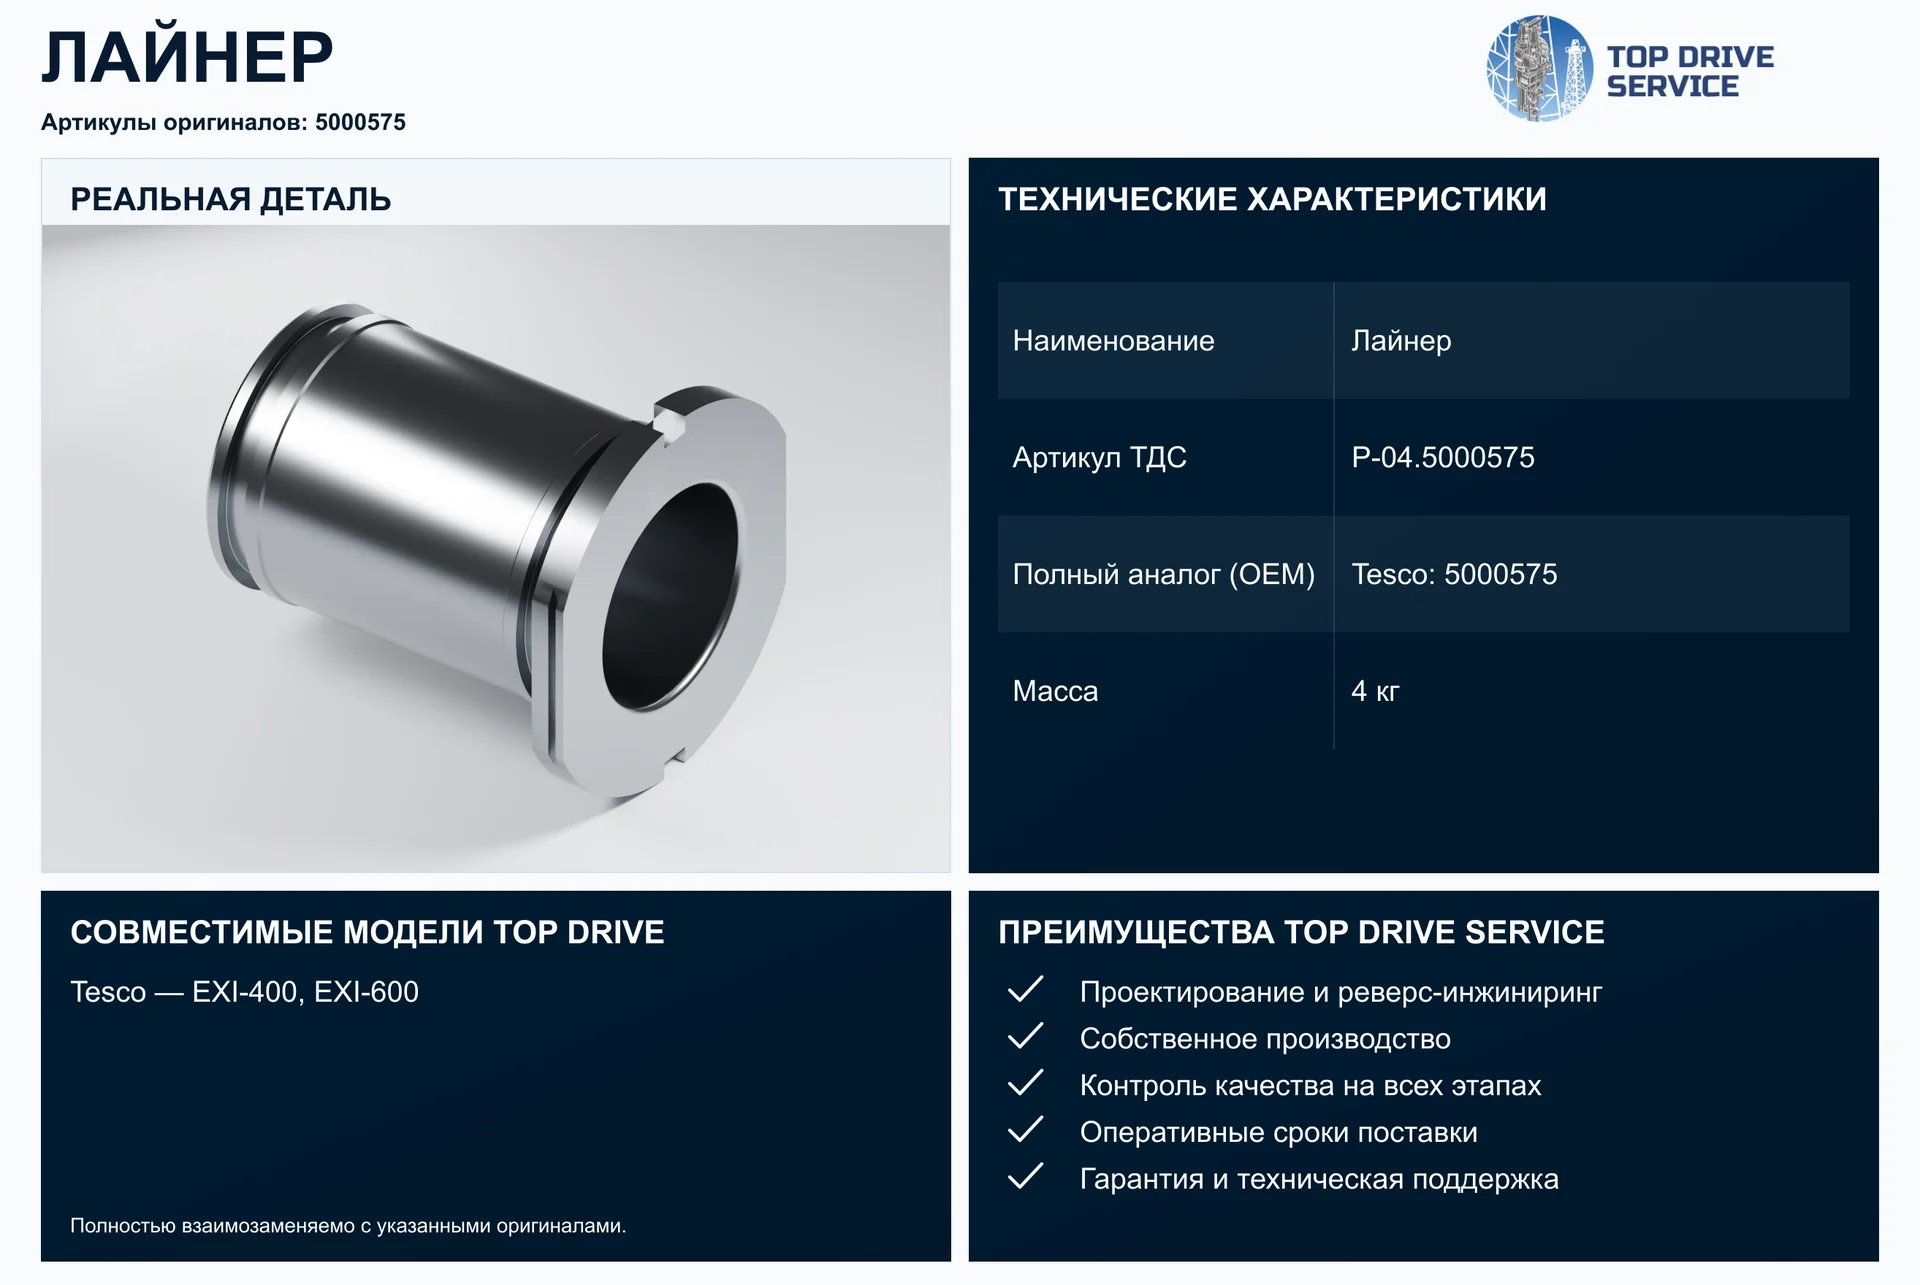Click checkmark beside Собственное производство
1920x1285 pixels.
(x=1025, y=1036)
